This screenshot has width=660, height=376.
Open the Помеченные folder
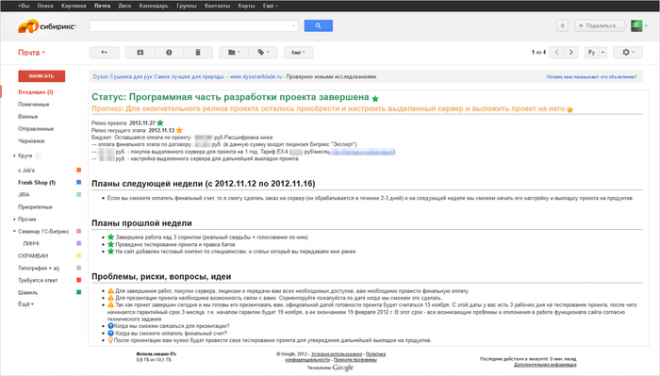pos(34,104)
